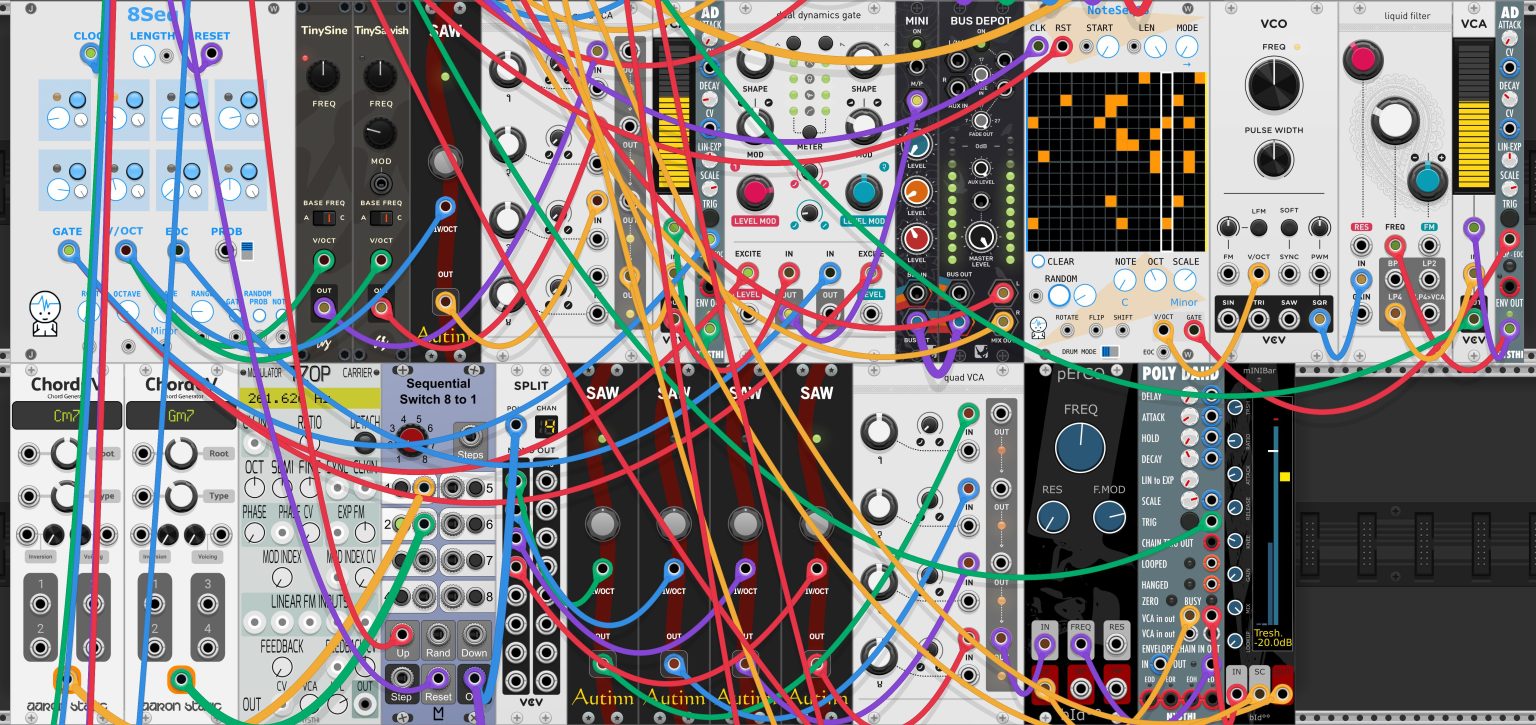Toggle the HANGED switch on POLY DAHD

[x=1190, y=585]
